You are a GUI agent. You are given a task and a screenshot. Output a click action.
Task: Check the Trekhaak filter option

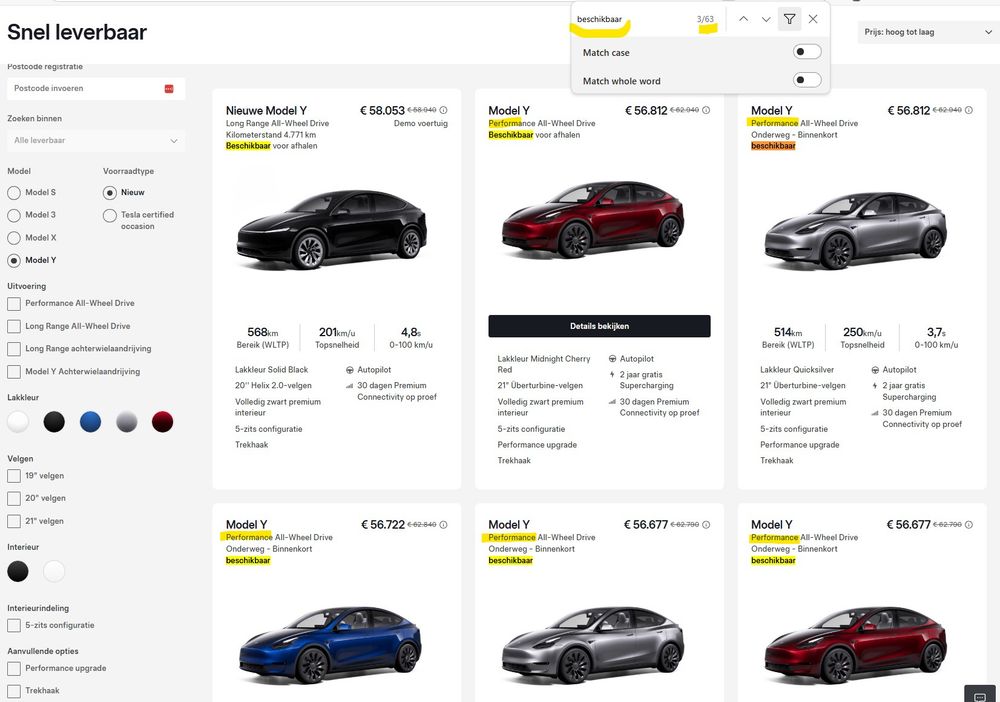point(14,691)
